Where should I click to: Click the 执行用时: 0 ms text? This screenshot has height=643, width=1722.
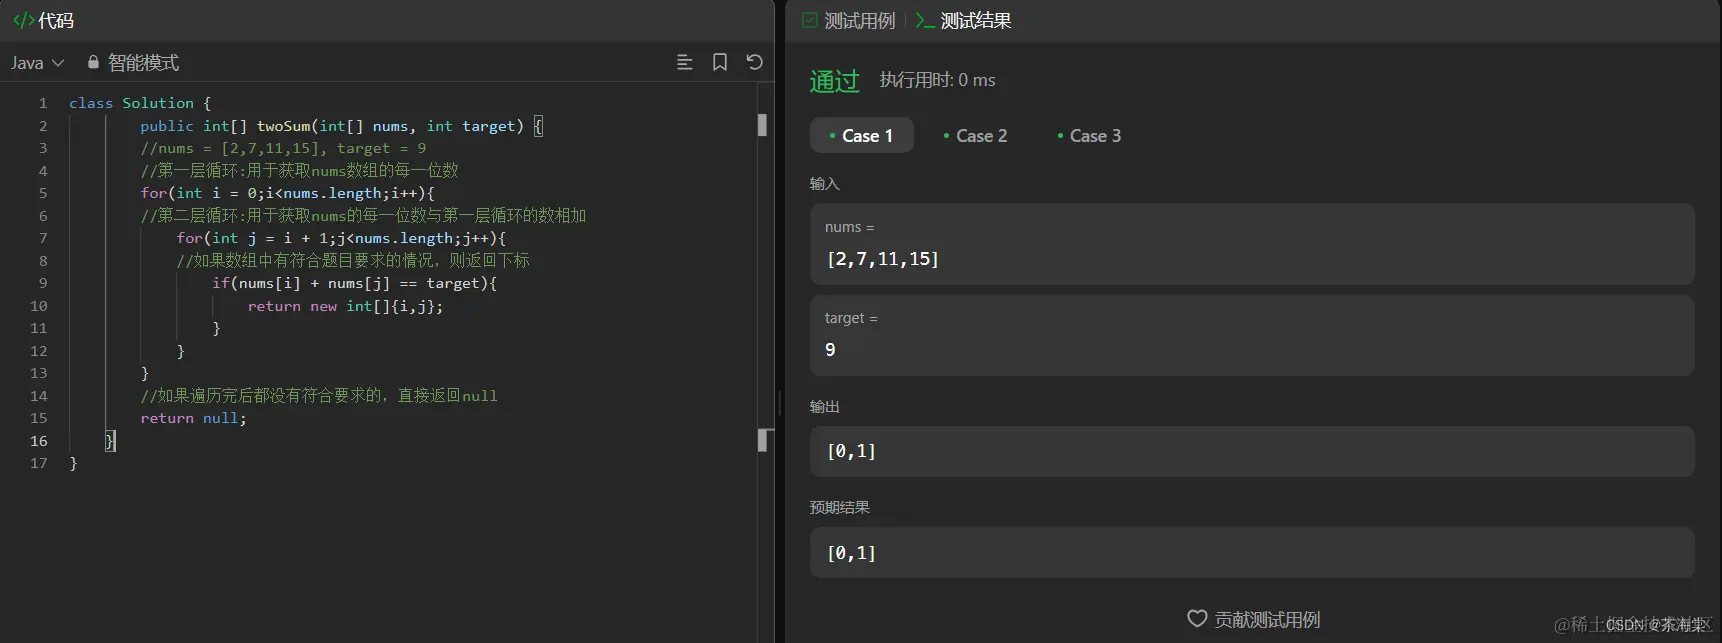tap(937, 80)
